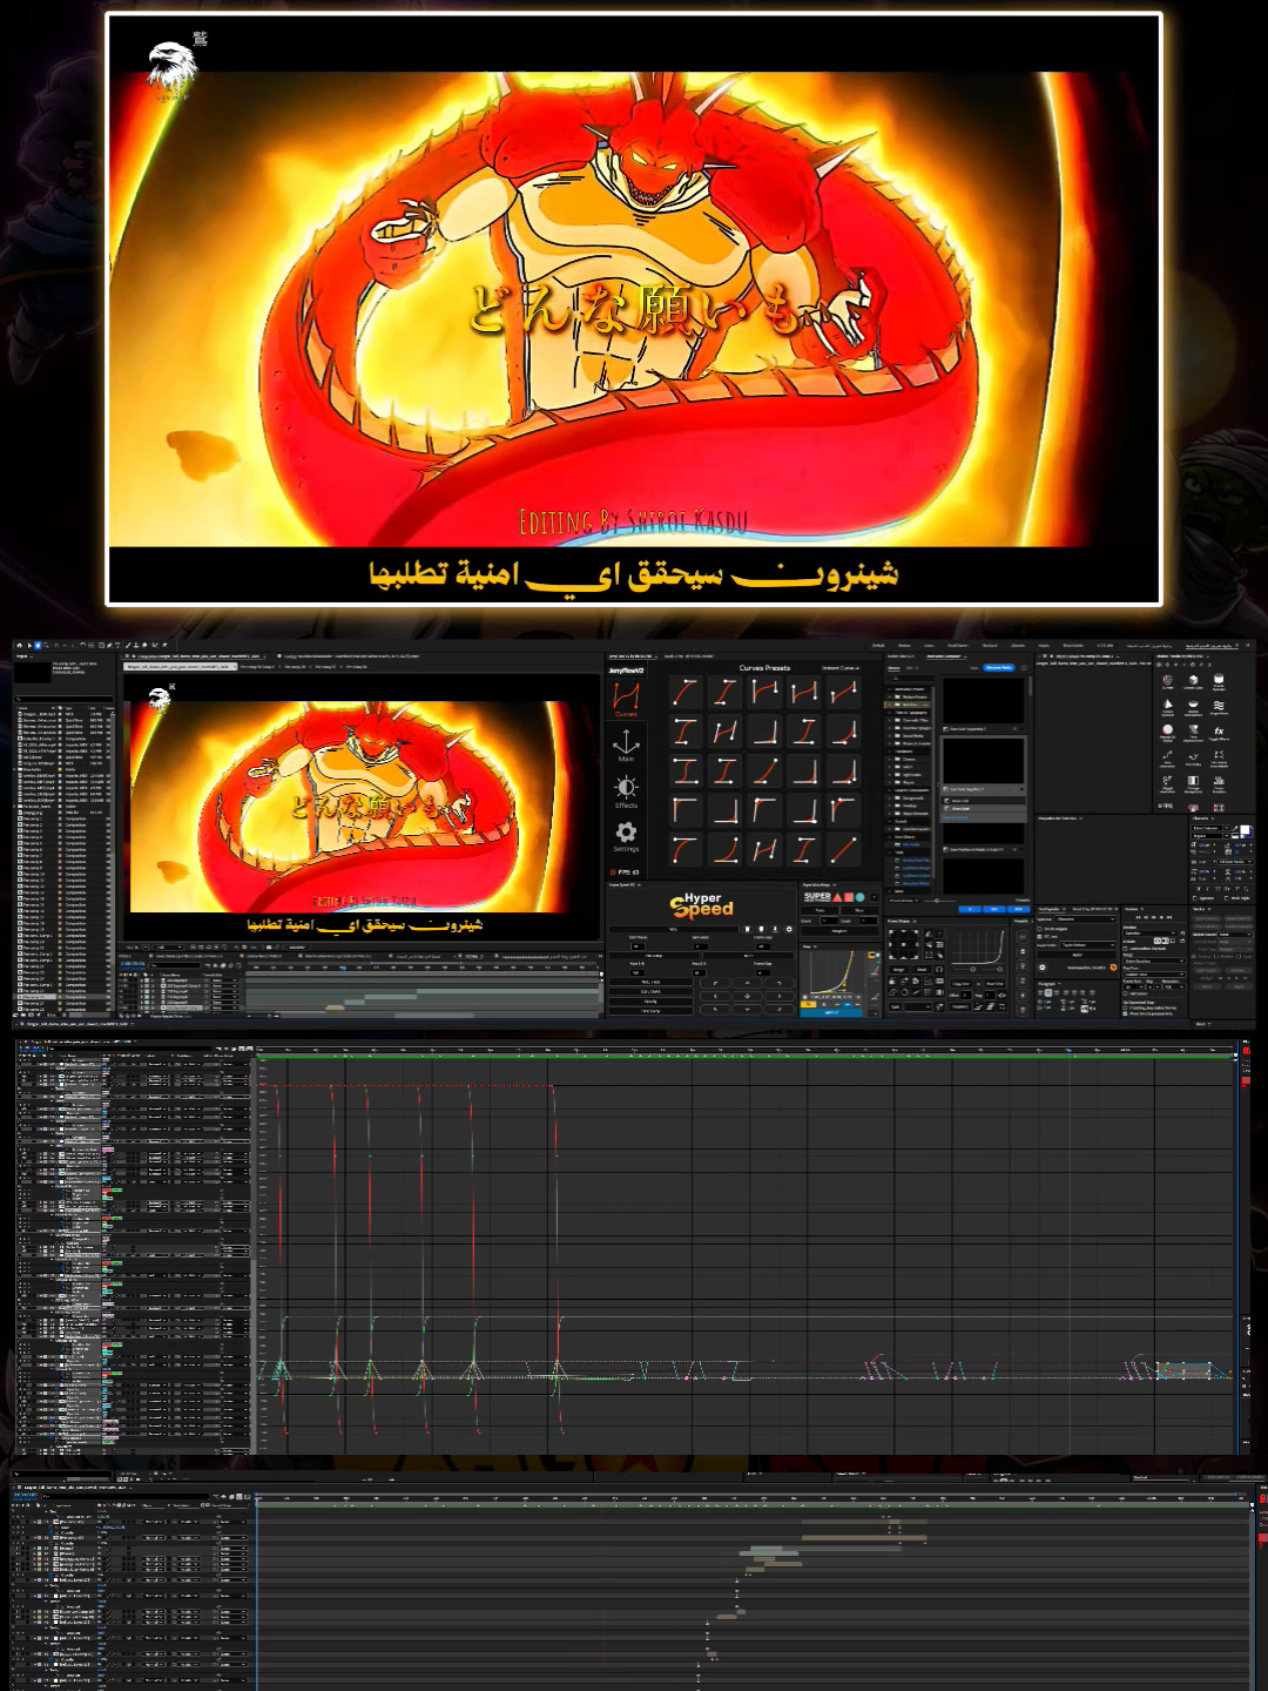This screenshot has height=1691, width=1268.
Task: Click the blue Discover Media button
Action: (999, 668)
